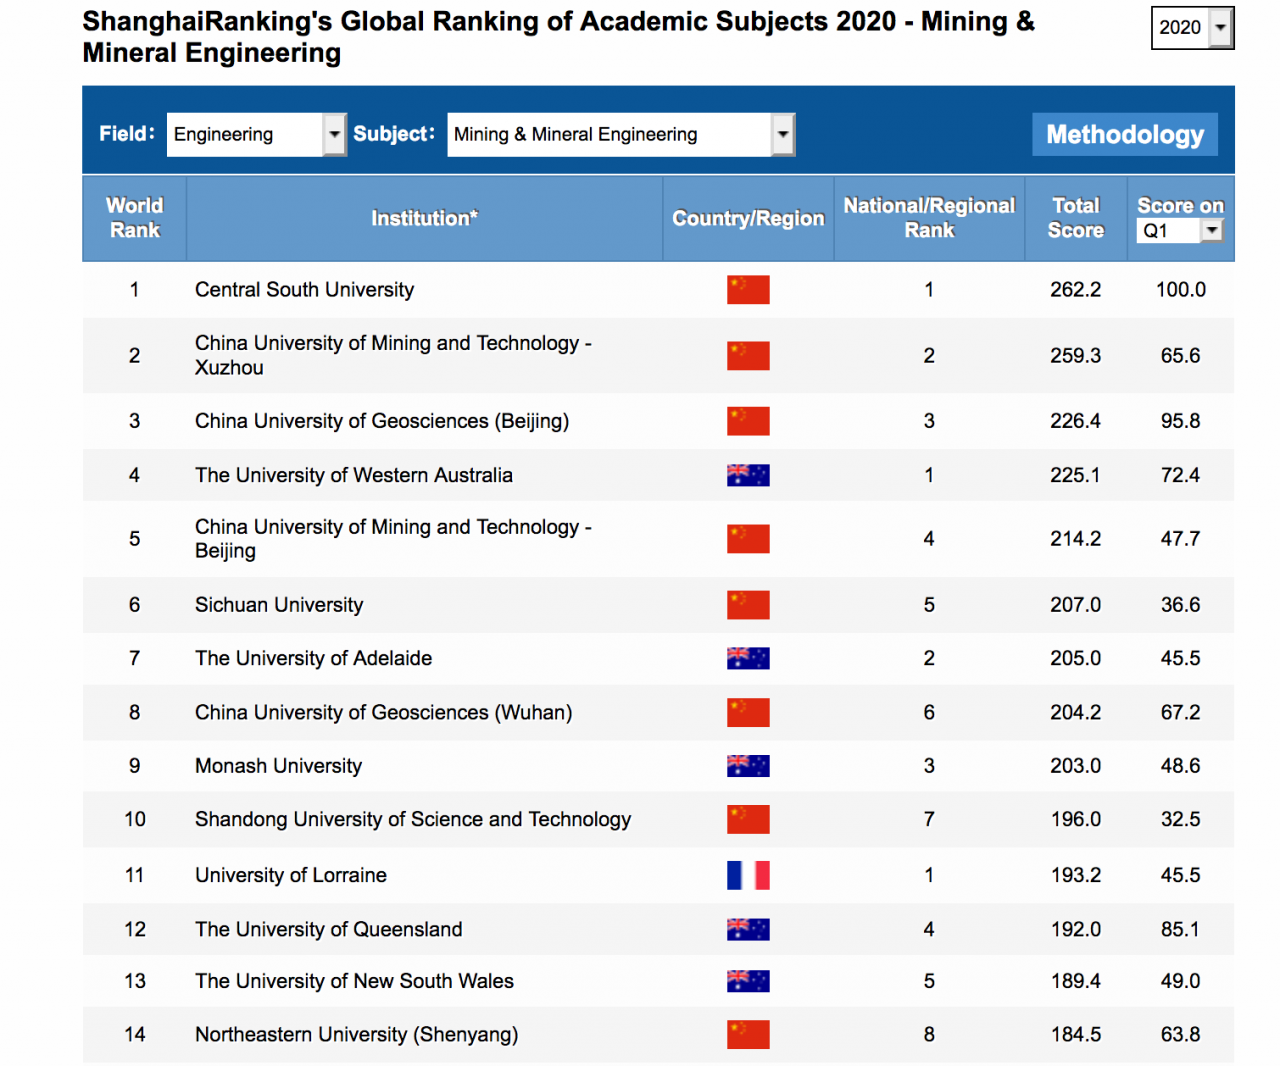Open the Subject dropdown for Mining & Mineral Engineering
This screenshot has height=1066, width=1280.
pos(620,135)
